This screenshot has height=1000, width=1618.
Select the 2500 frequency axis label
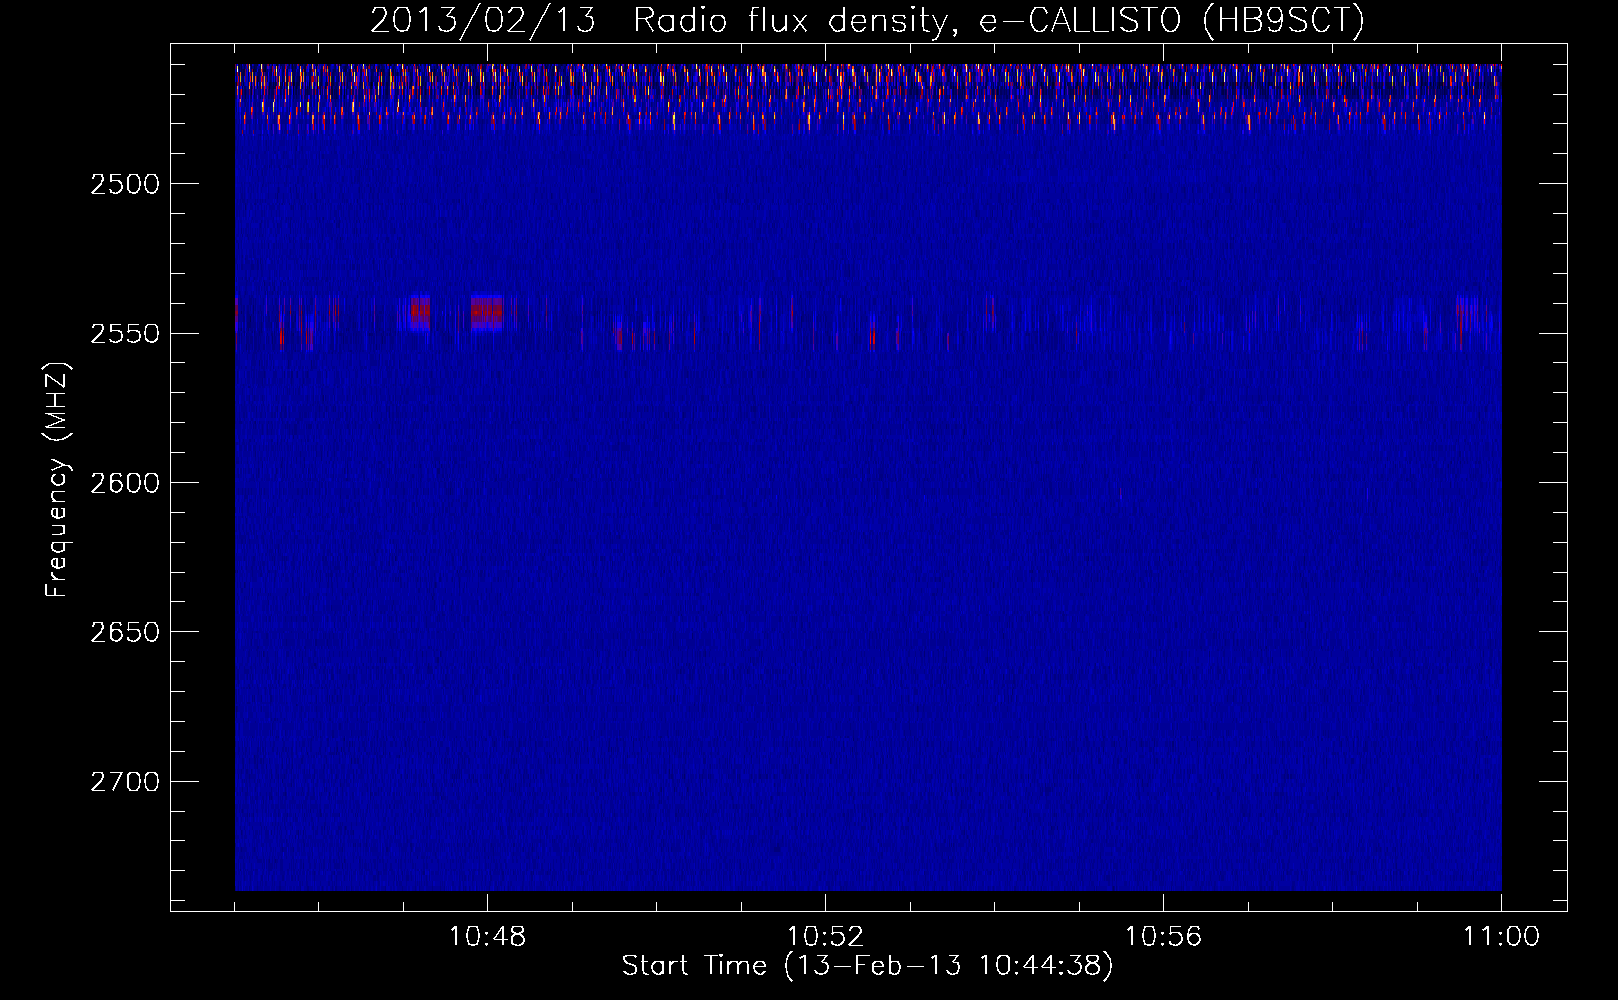125,184
